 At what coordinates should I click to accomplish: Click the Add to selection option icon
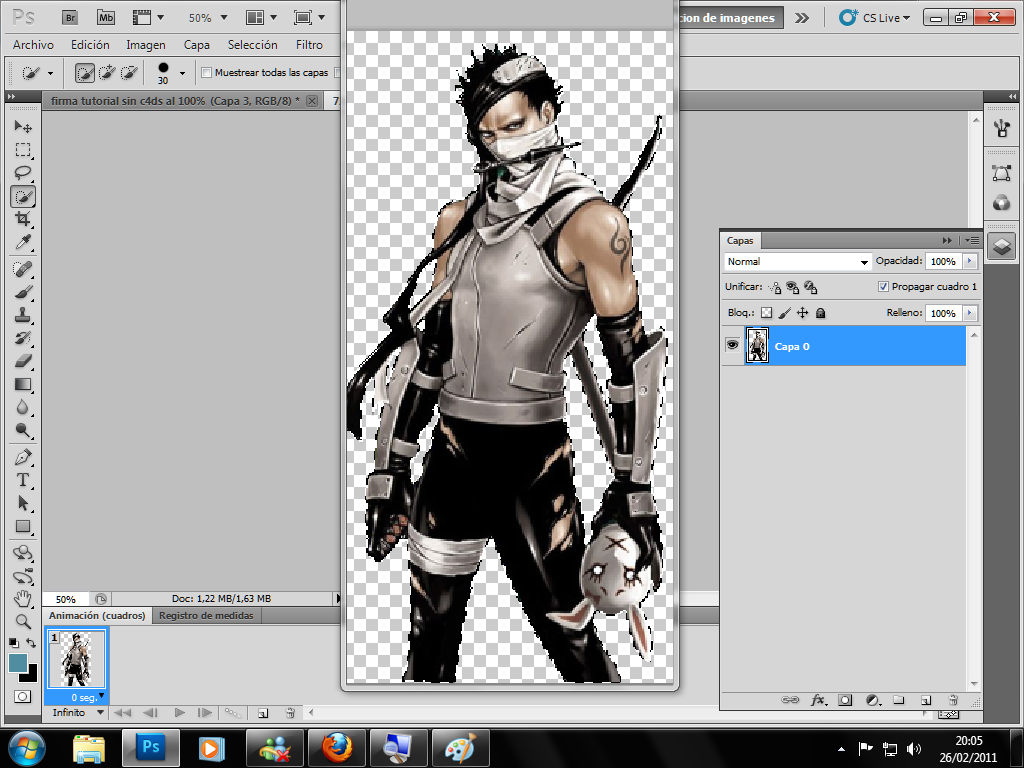coord(106,72)
